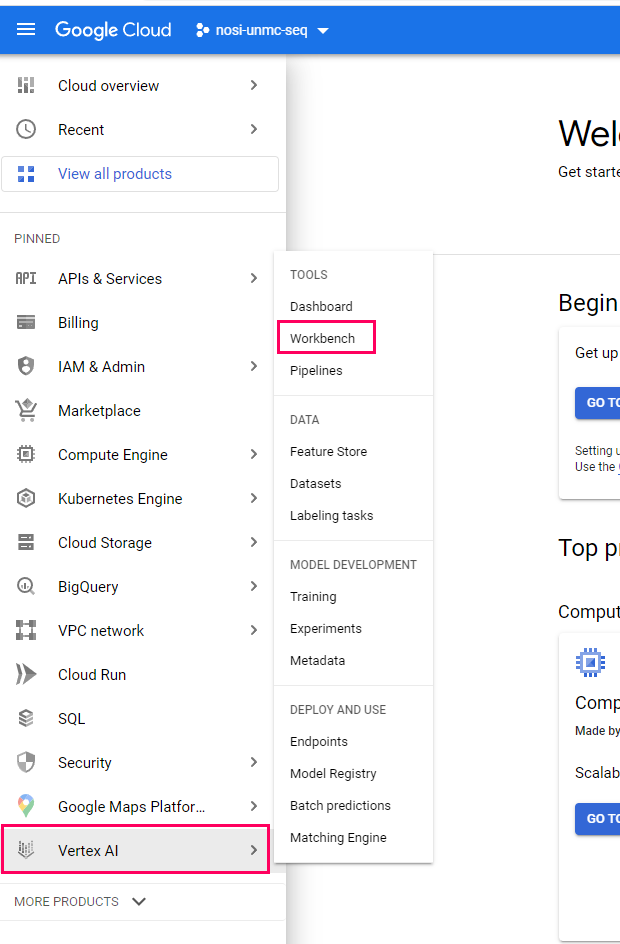Image resolution: width=620 pixels, height=944 pixels.
Task: Click the Vertex AI icon
Action: (26, 849)
